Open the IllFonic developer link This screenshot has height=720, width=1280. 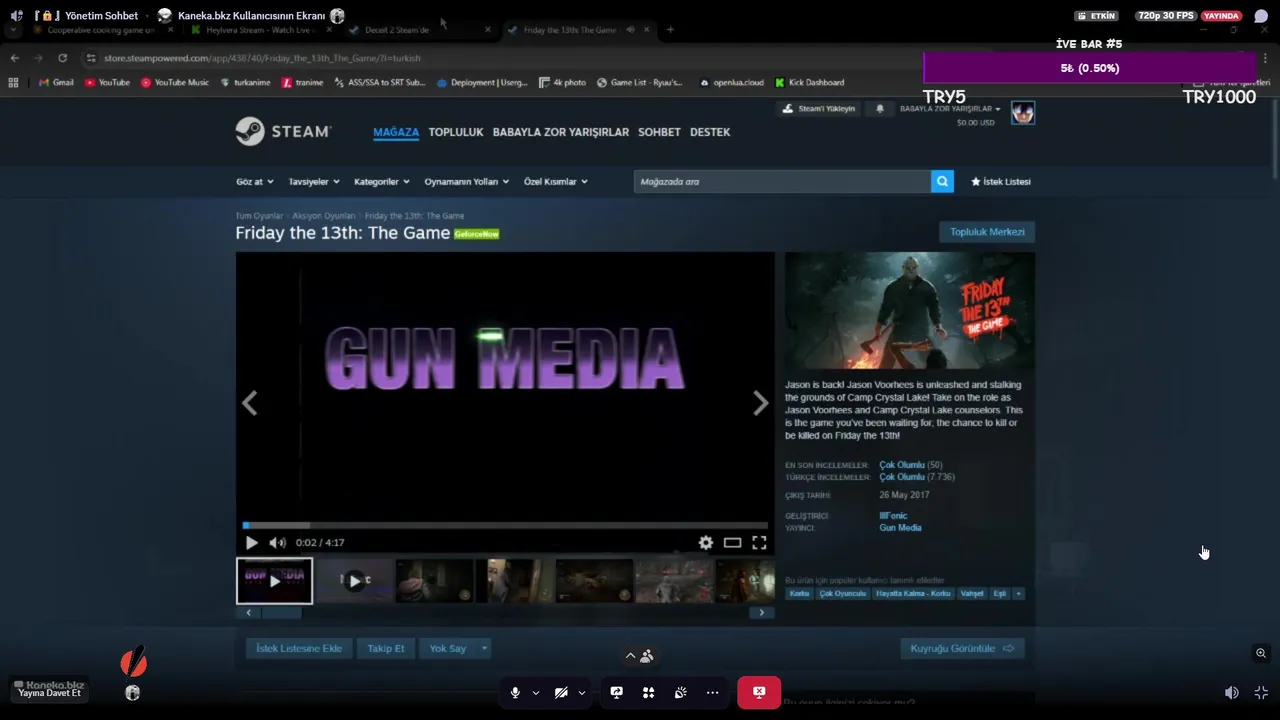(893, 516)
